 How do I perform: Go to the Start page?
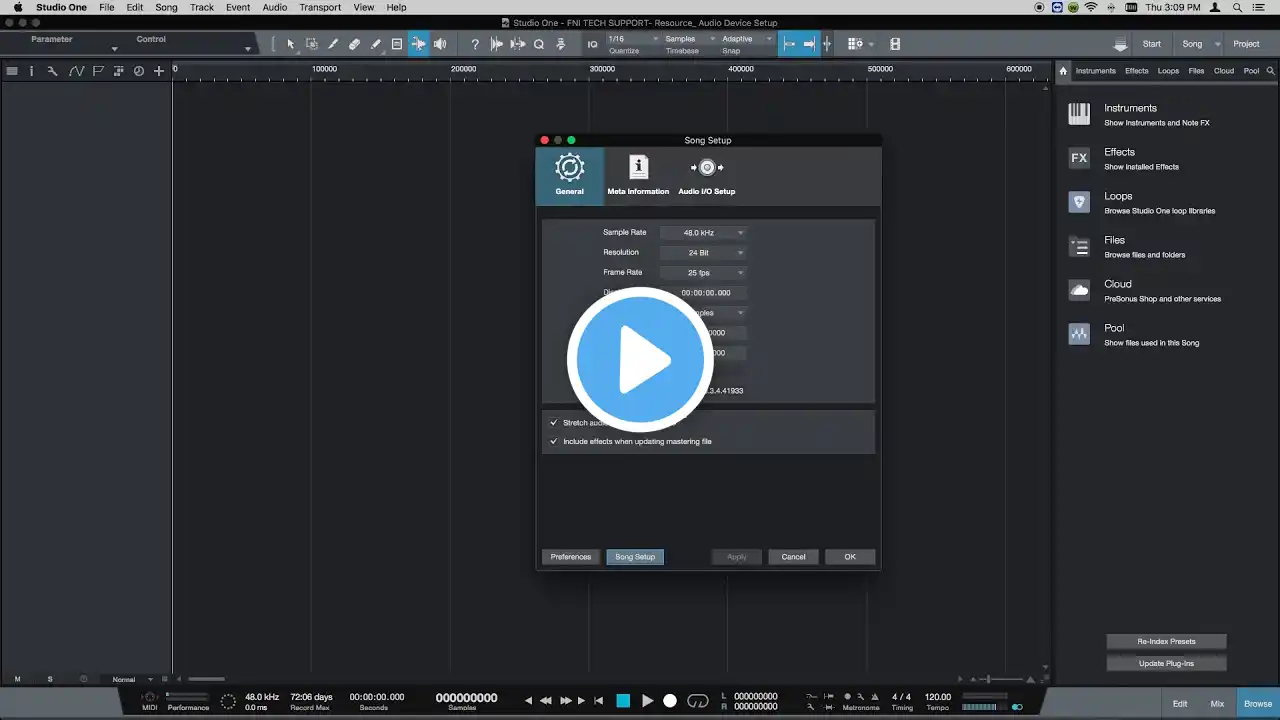pyautogui.click(x=1152, y=44)
